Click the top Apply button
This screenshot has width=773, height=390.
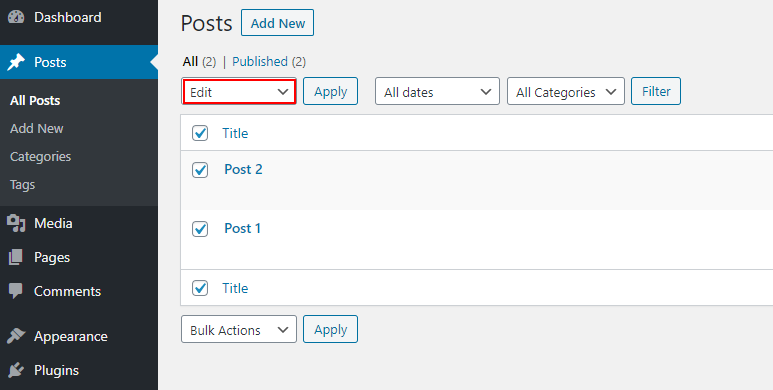coord(330,91)
